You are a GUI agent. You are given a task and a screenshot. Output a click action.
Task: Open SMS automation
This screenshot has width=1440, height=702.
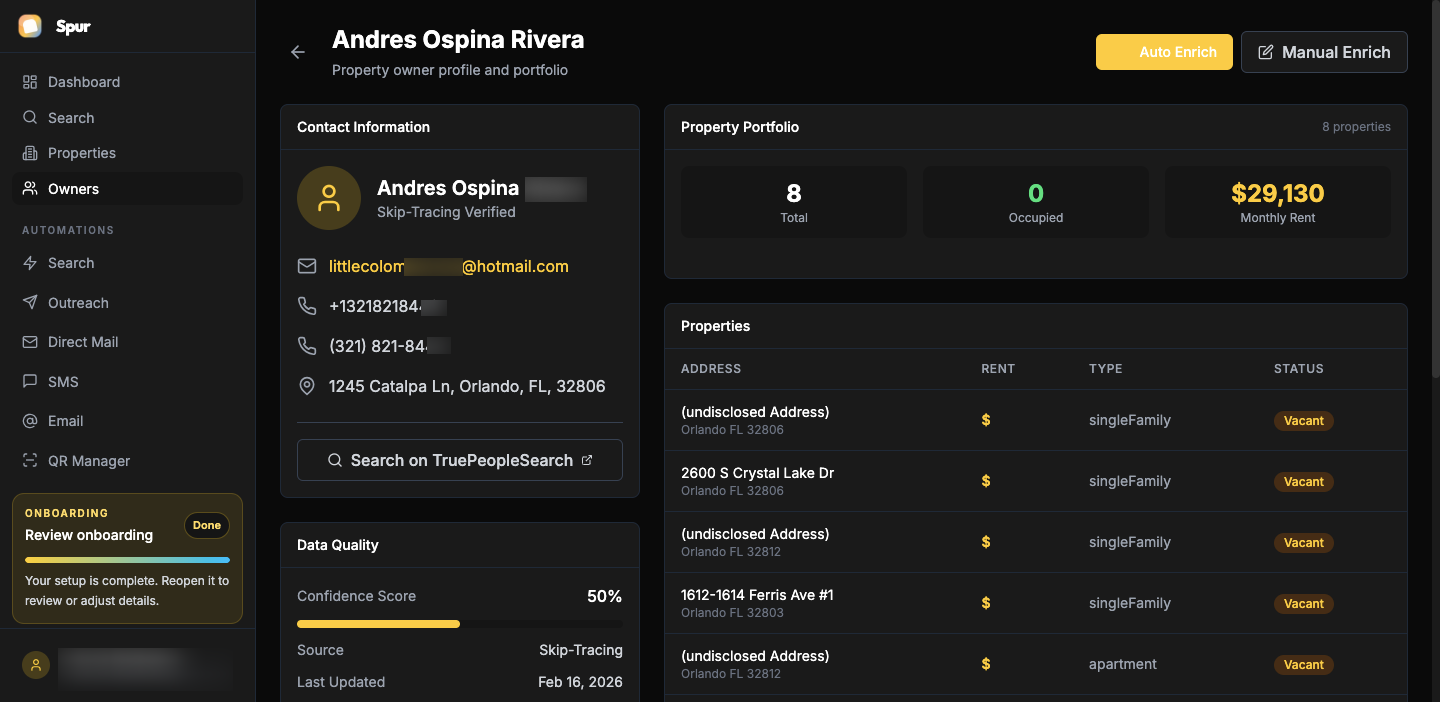coord(127,382)
